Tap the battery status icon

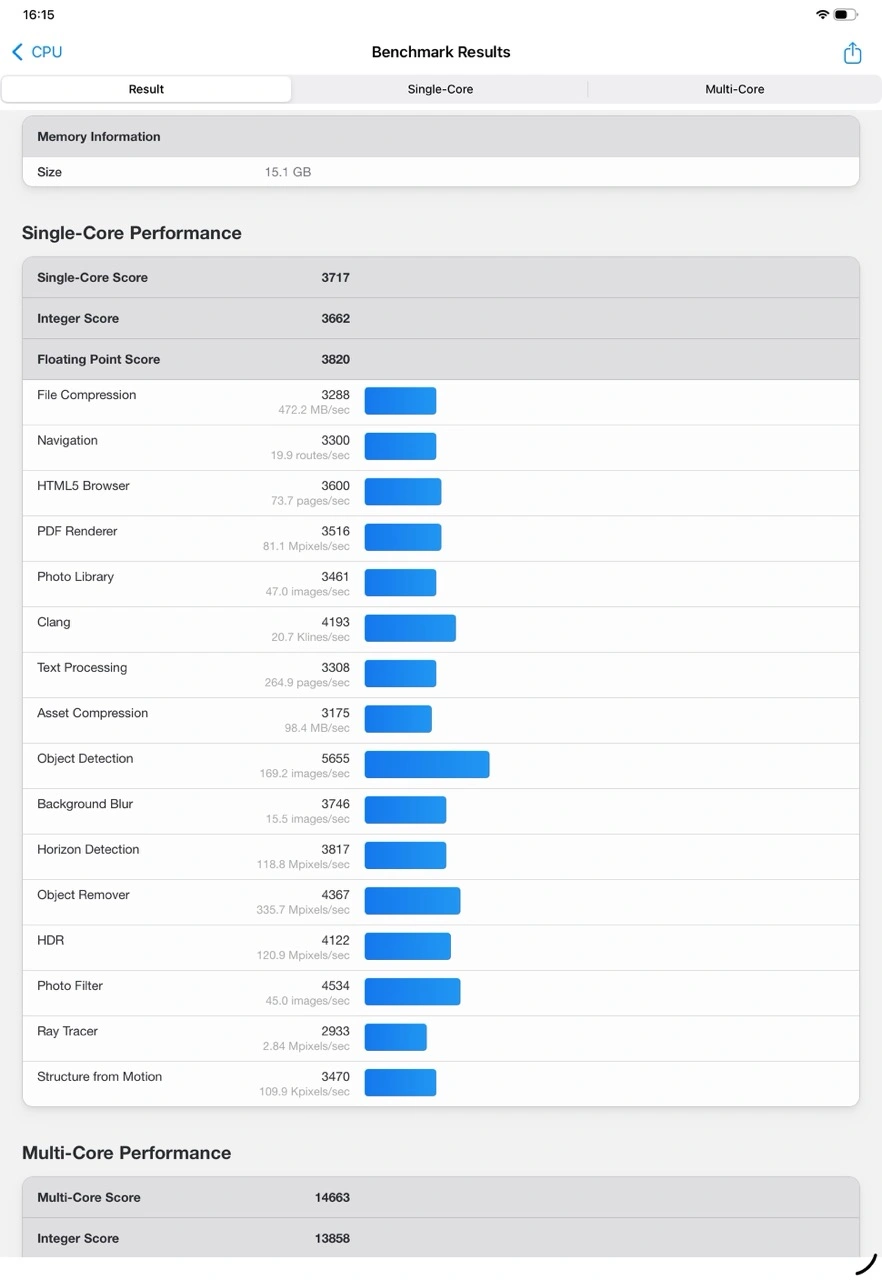coord(845,15)
